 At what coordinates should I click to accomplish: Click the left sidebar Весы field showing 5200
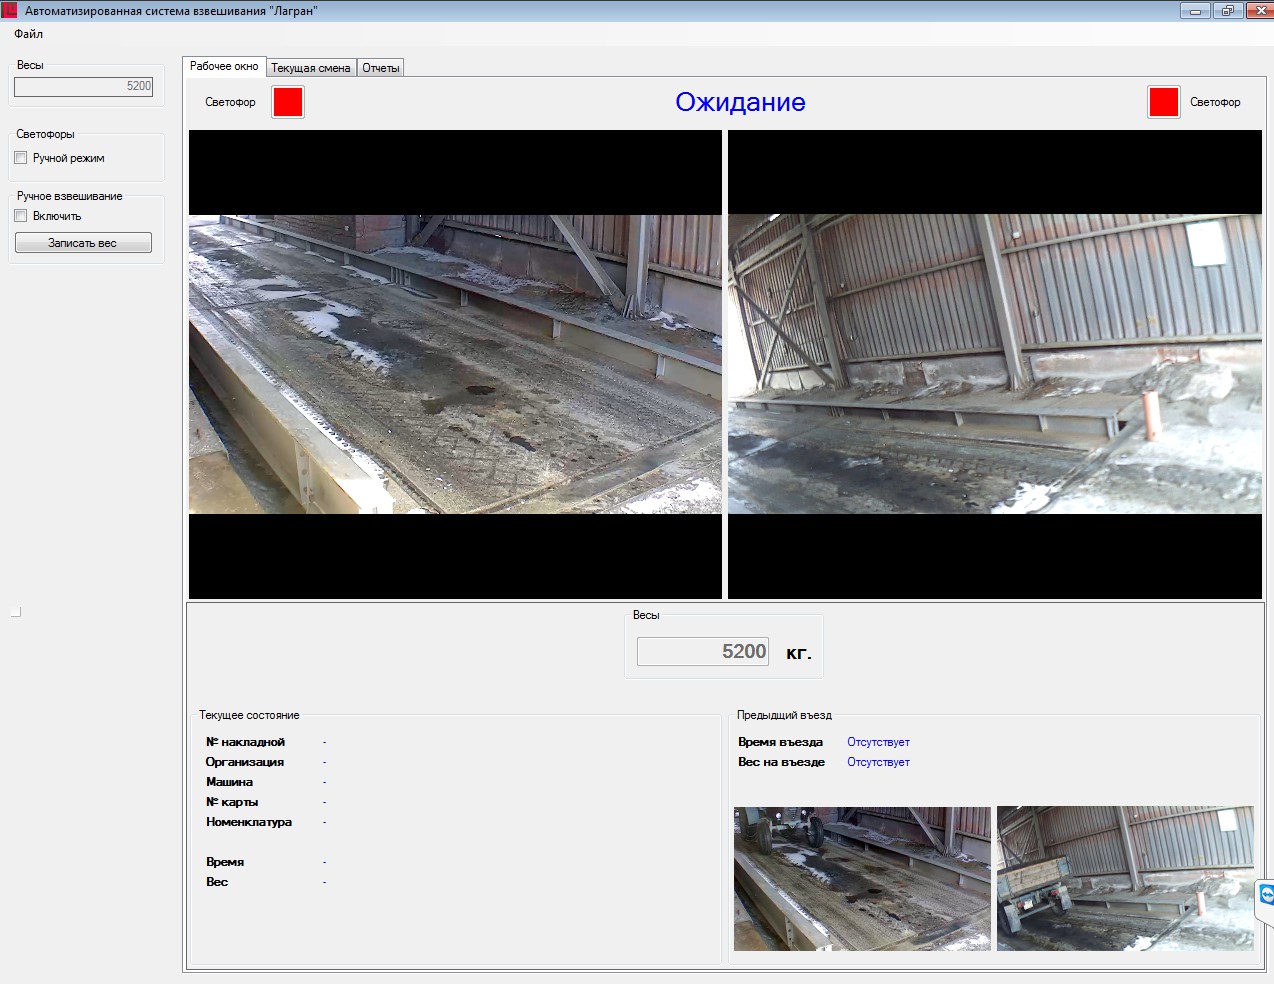click(84, 87)
